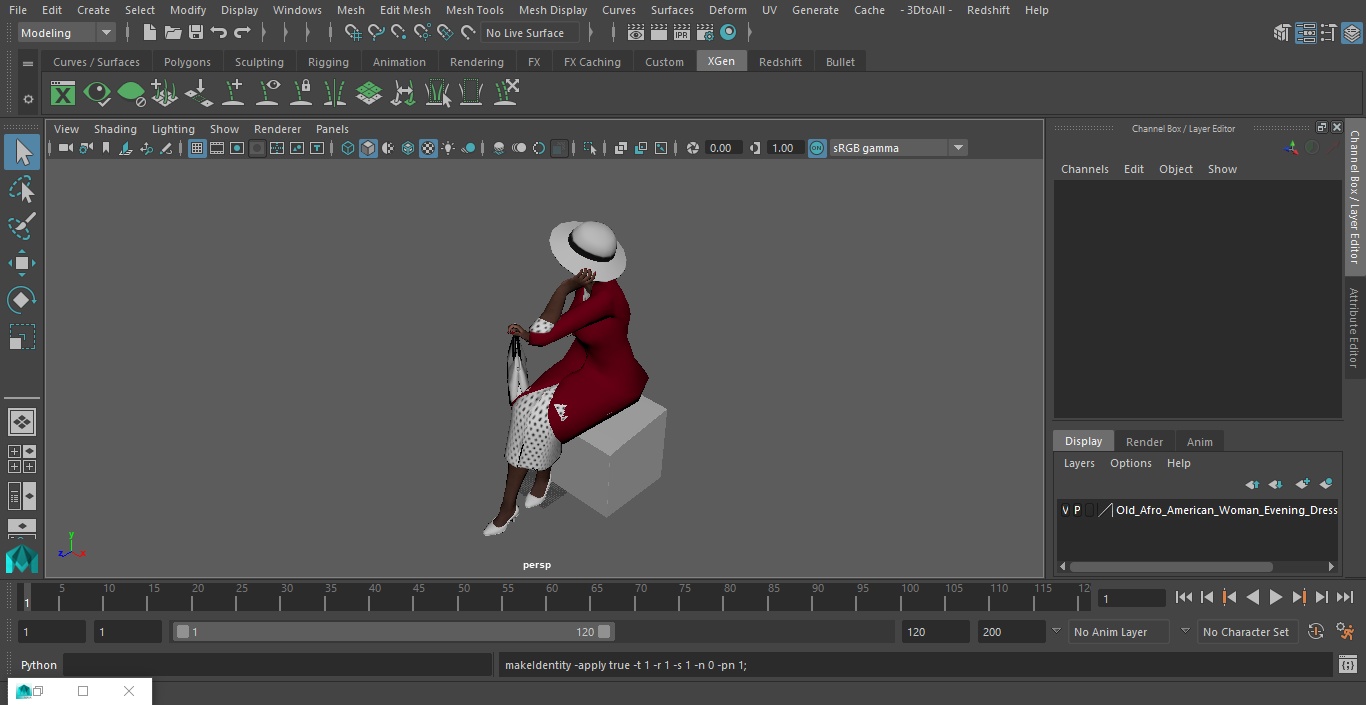Viewport: 1366px width, 705px height.
Task: Open the shelf options gear menu
Action: [28, 99]
